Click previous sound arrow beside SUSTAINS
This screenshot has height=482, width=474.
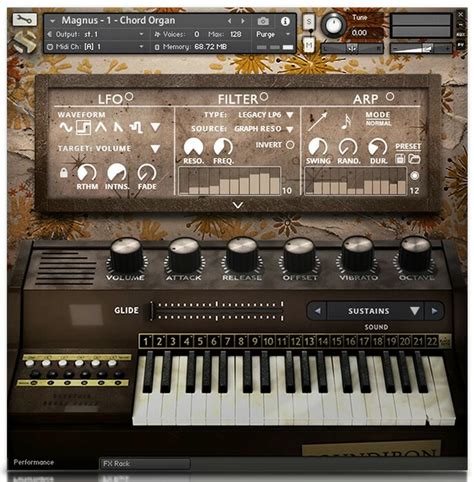coord(317,311)
